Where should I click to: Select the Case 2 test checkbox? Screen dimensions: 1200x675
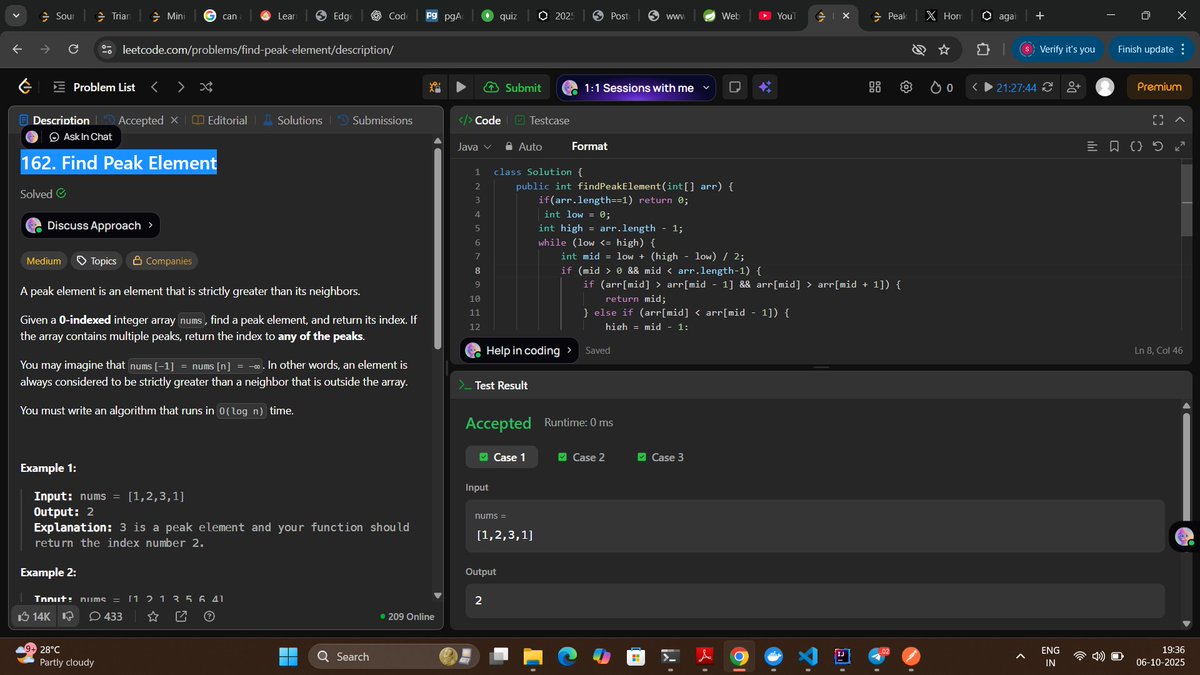(581, 457)
